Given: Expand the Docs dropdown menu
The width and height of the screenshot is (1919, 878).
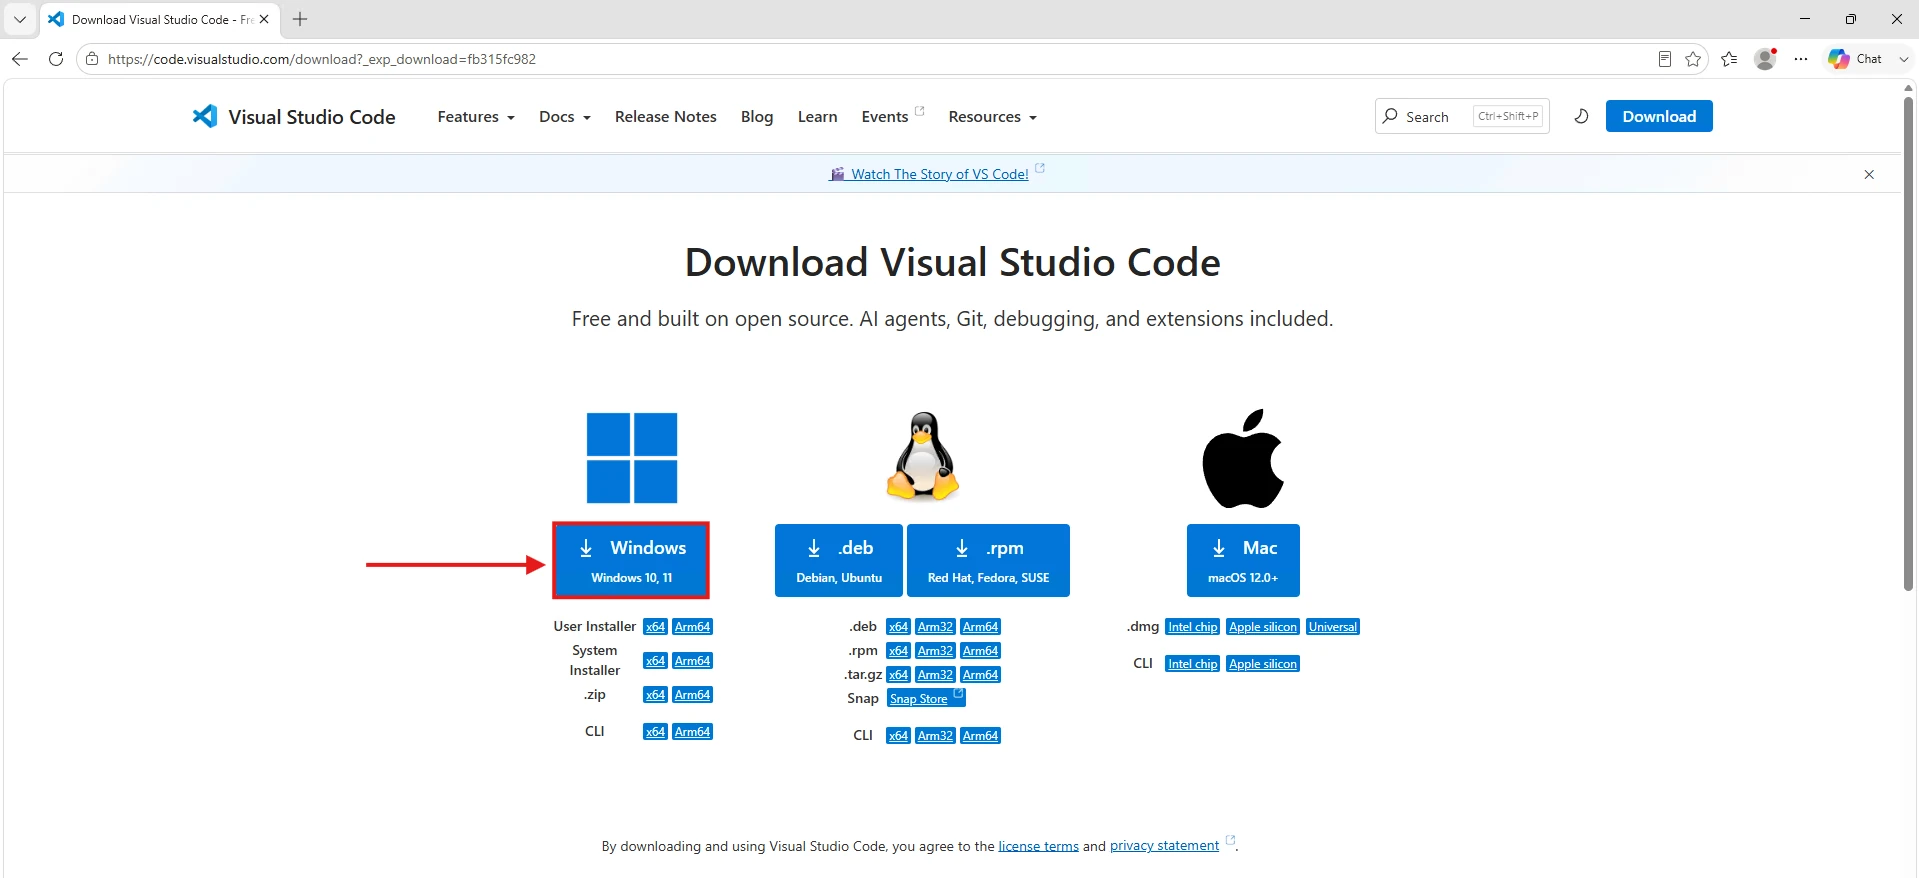Looking at the screenshot, I should click(x=565, y=117).
